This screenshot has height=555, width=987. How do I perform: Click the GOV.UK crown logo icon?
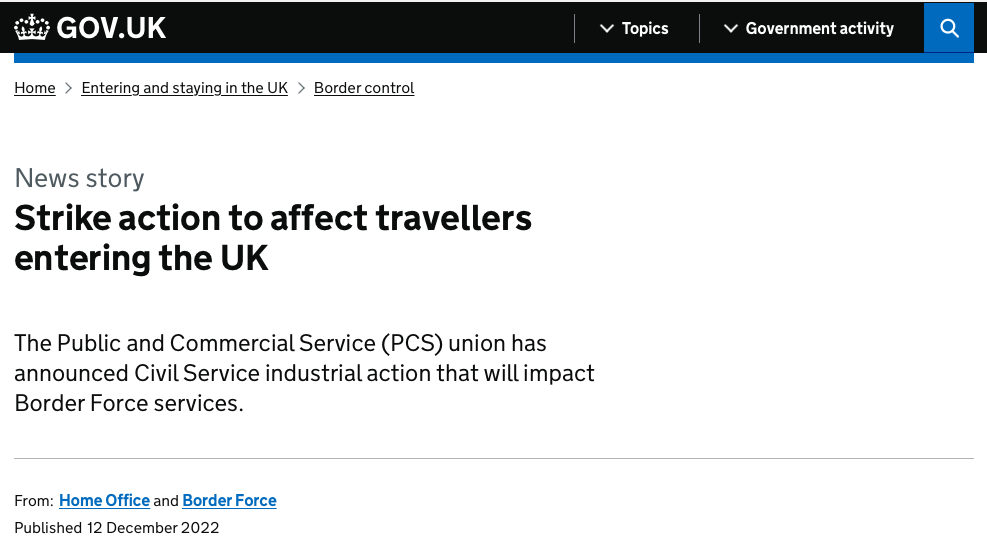click(x=31, y=28)
